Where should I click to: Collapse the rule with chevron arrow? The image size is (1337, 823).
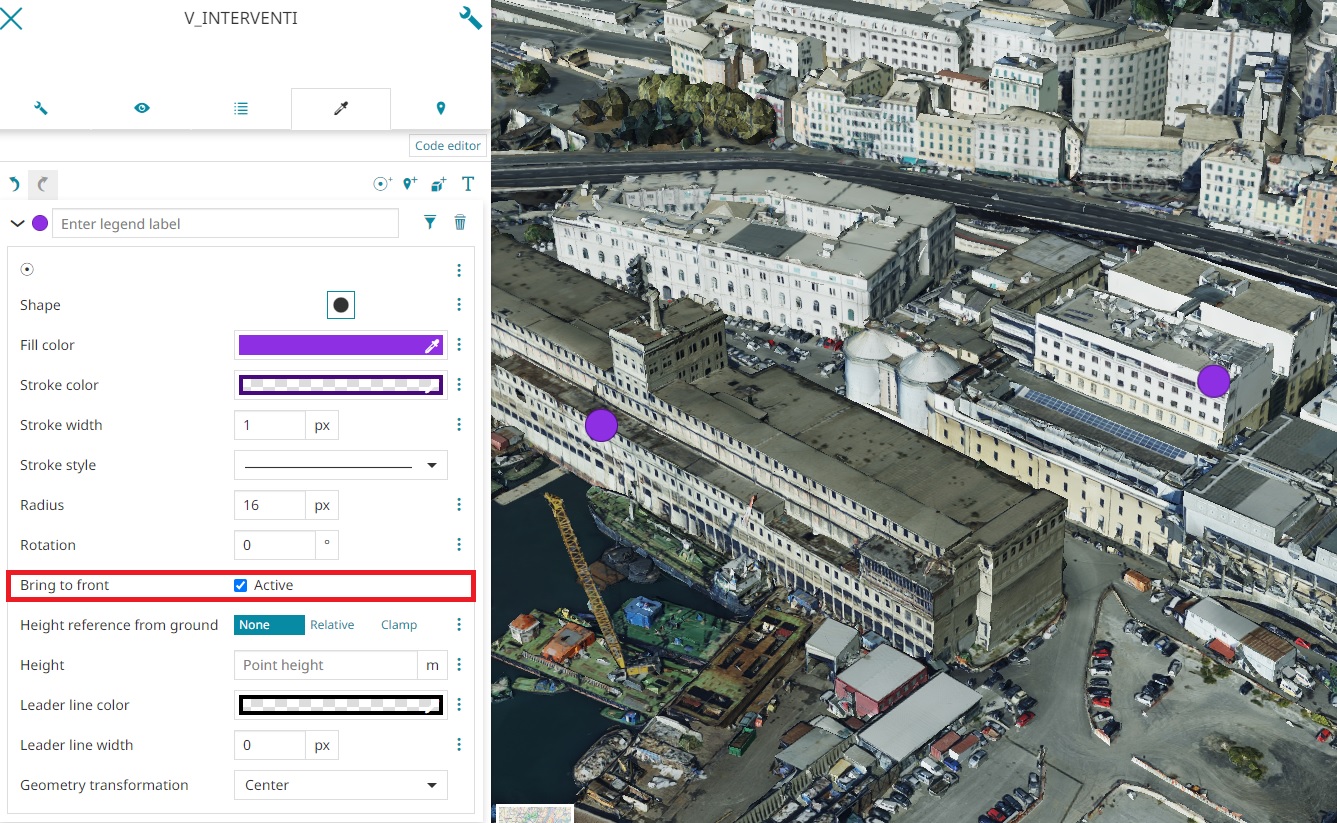click(17, 223)
